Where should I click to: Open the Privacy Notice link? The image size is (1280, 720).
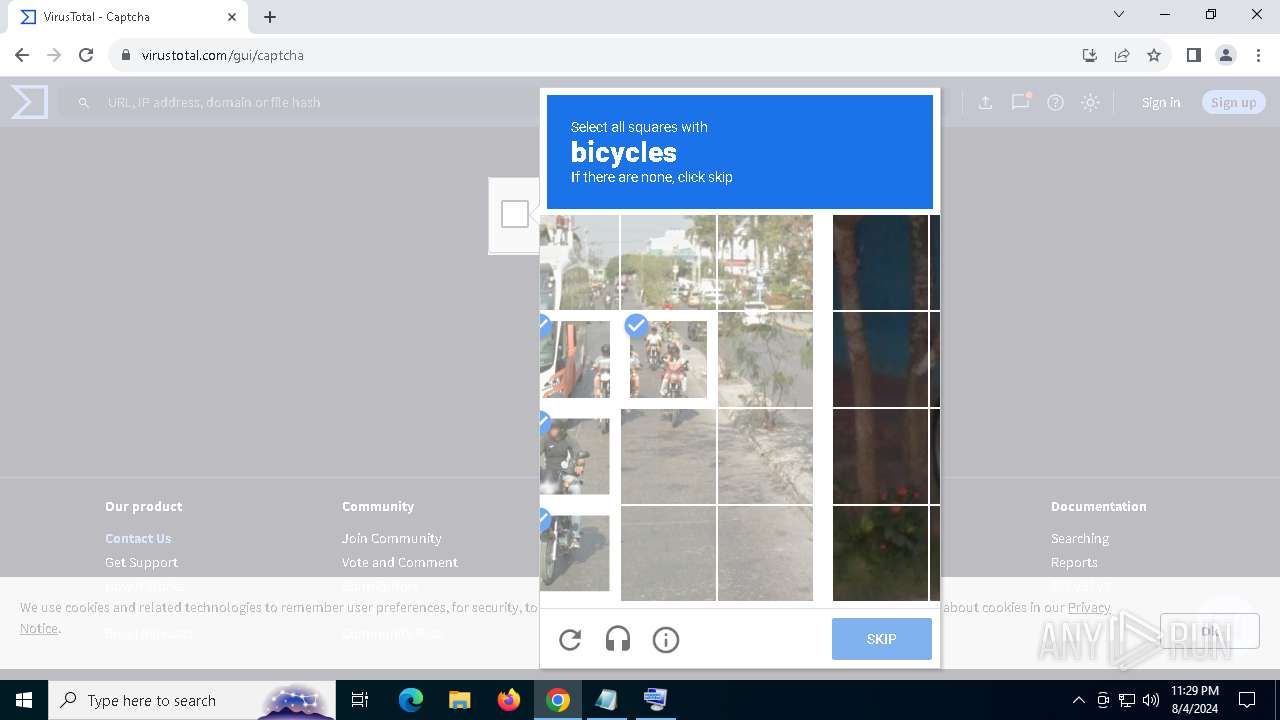[1089, 607]
